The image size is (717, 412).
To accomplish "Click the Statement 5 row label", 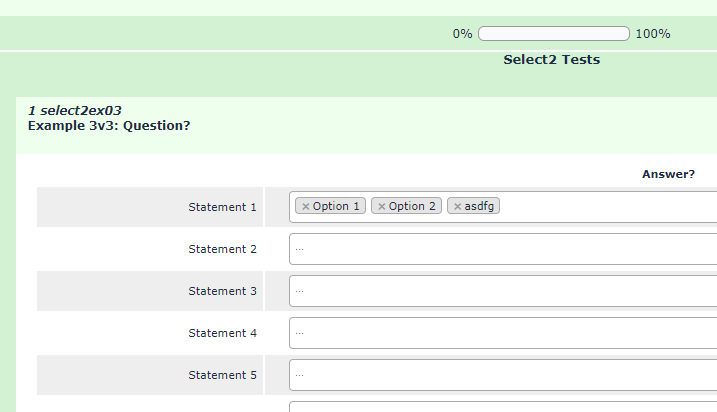I will [222, 375].
